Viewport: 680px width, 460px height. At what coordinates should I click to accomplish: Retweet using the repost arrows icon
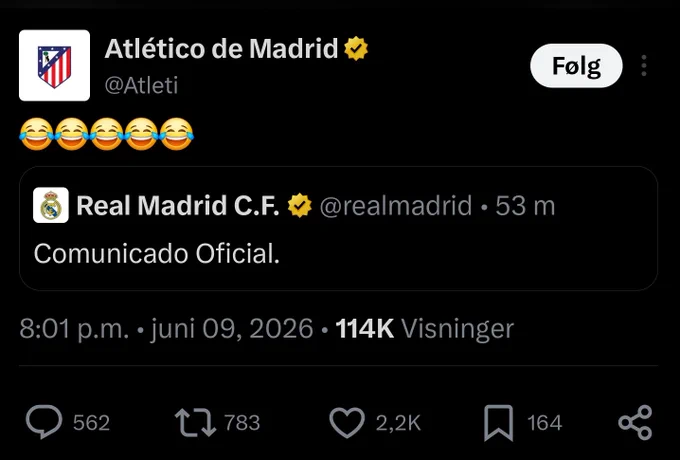pos(195,422)
